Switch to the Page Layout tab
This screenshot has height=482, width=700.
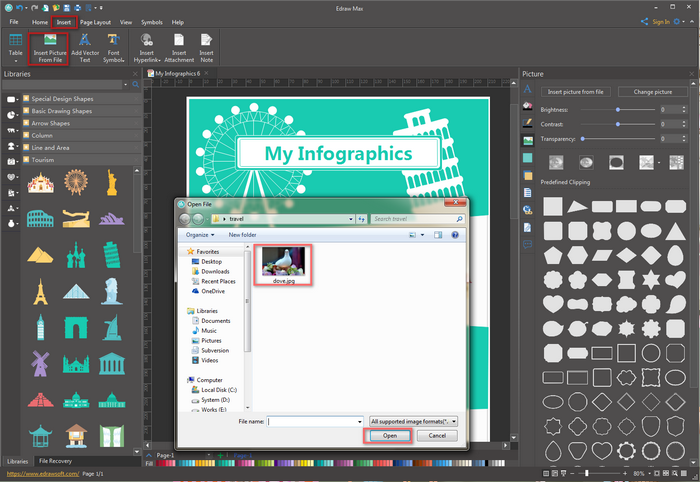pyautogui.click(x=96, y=21)
